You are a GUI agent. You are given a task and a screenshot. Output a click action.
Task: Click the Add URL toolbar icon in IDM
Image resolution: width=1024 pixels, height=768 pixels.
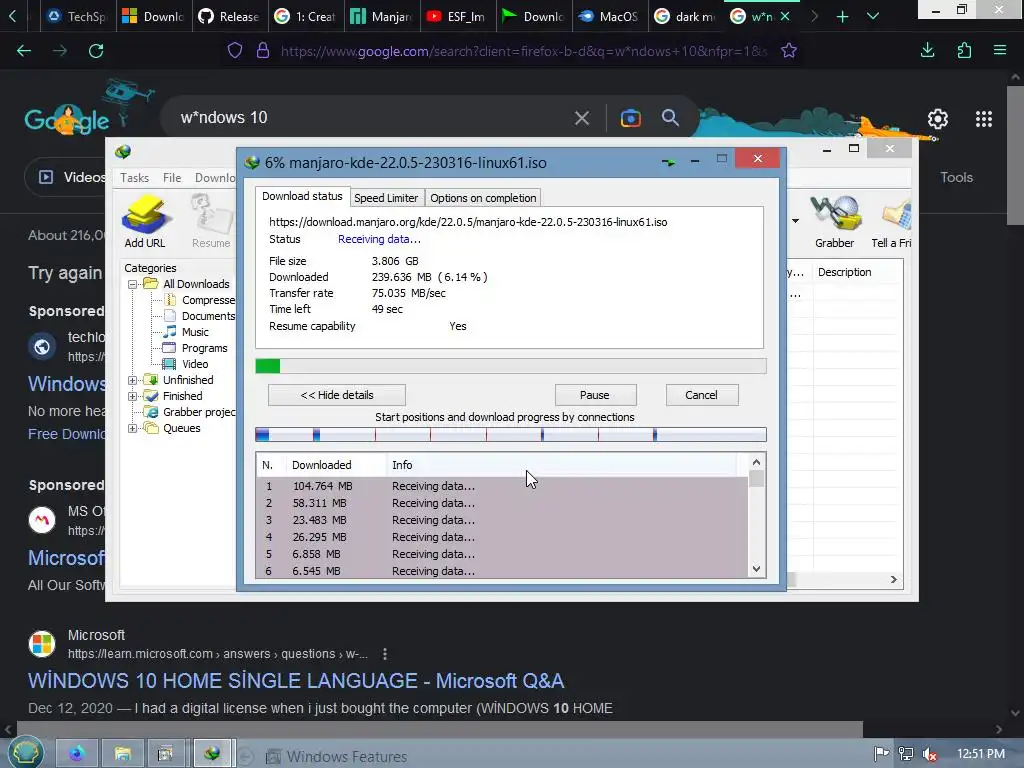(x=145, y=221)
